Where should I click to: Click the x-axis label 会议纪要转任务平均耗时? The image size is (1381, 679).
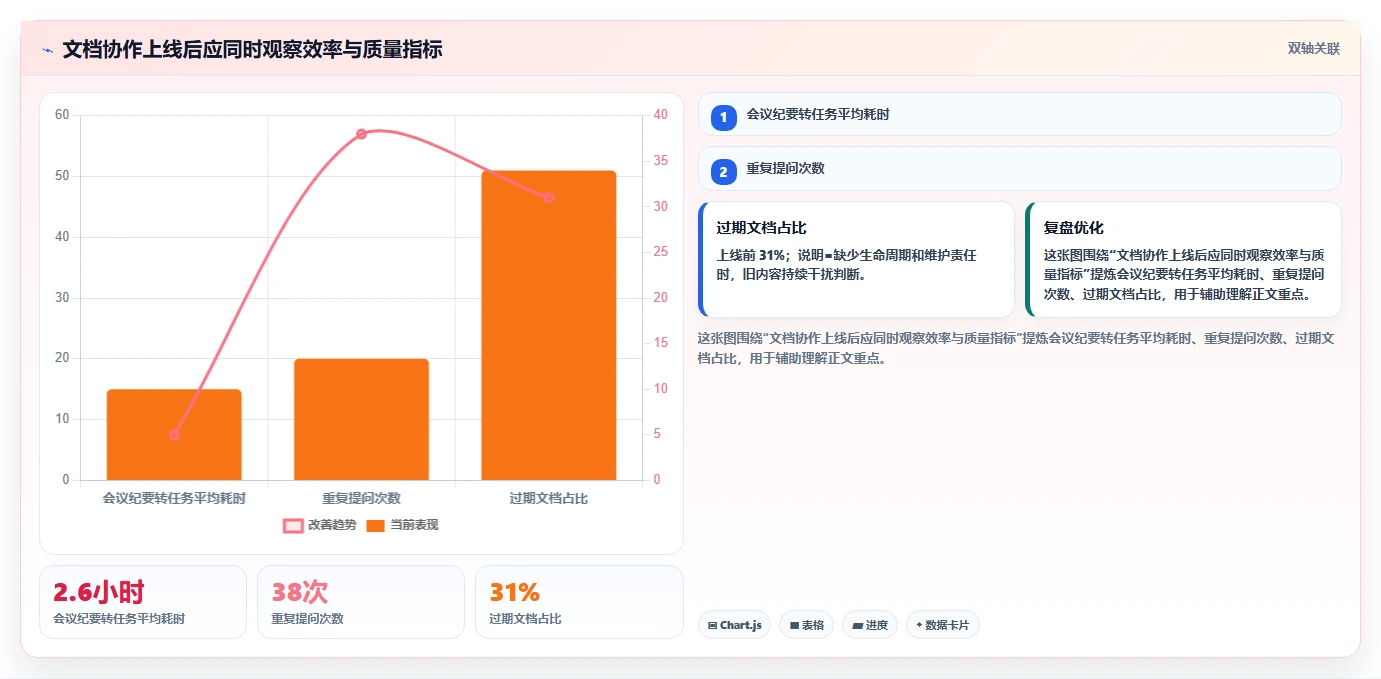coord(174,498)
